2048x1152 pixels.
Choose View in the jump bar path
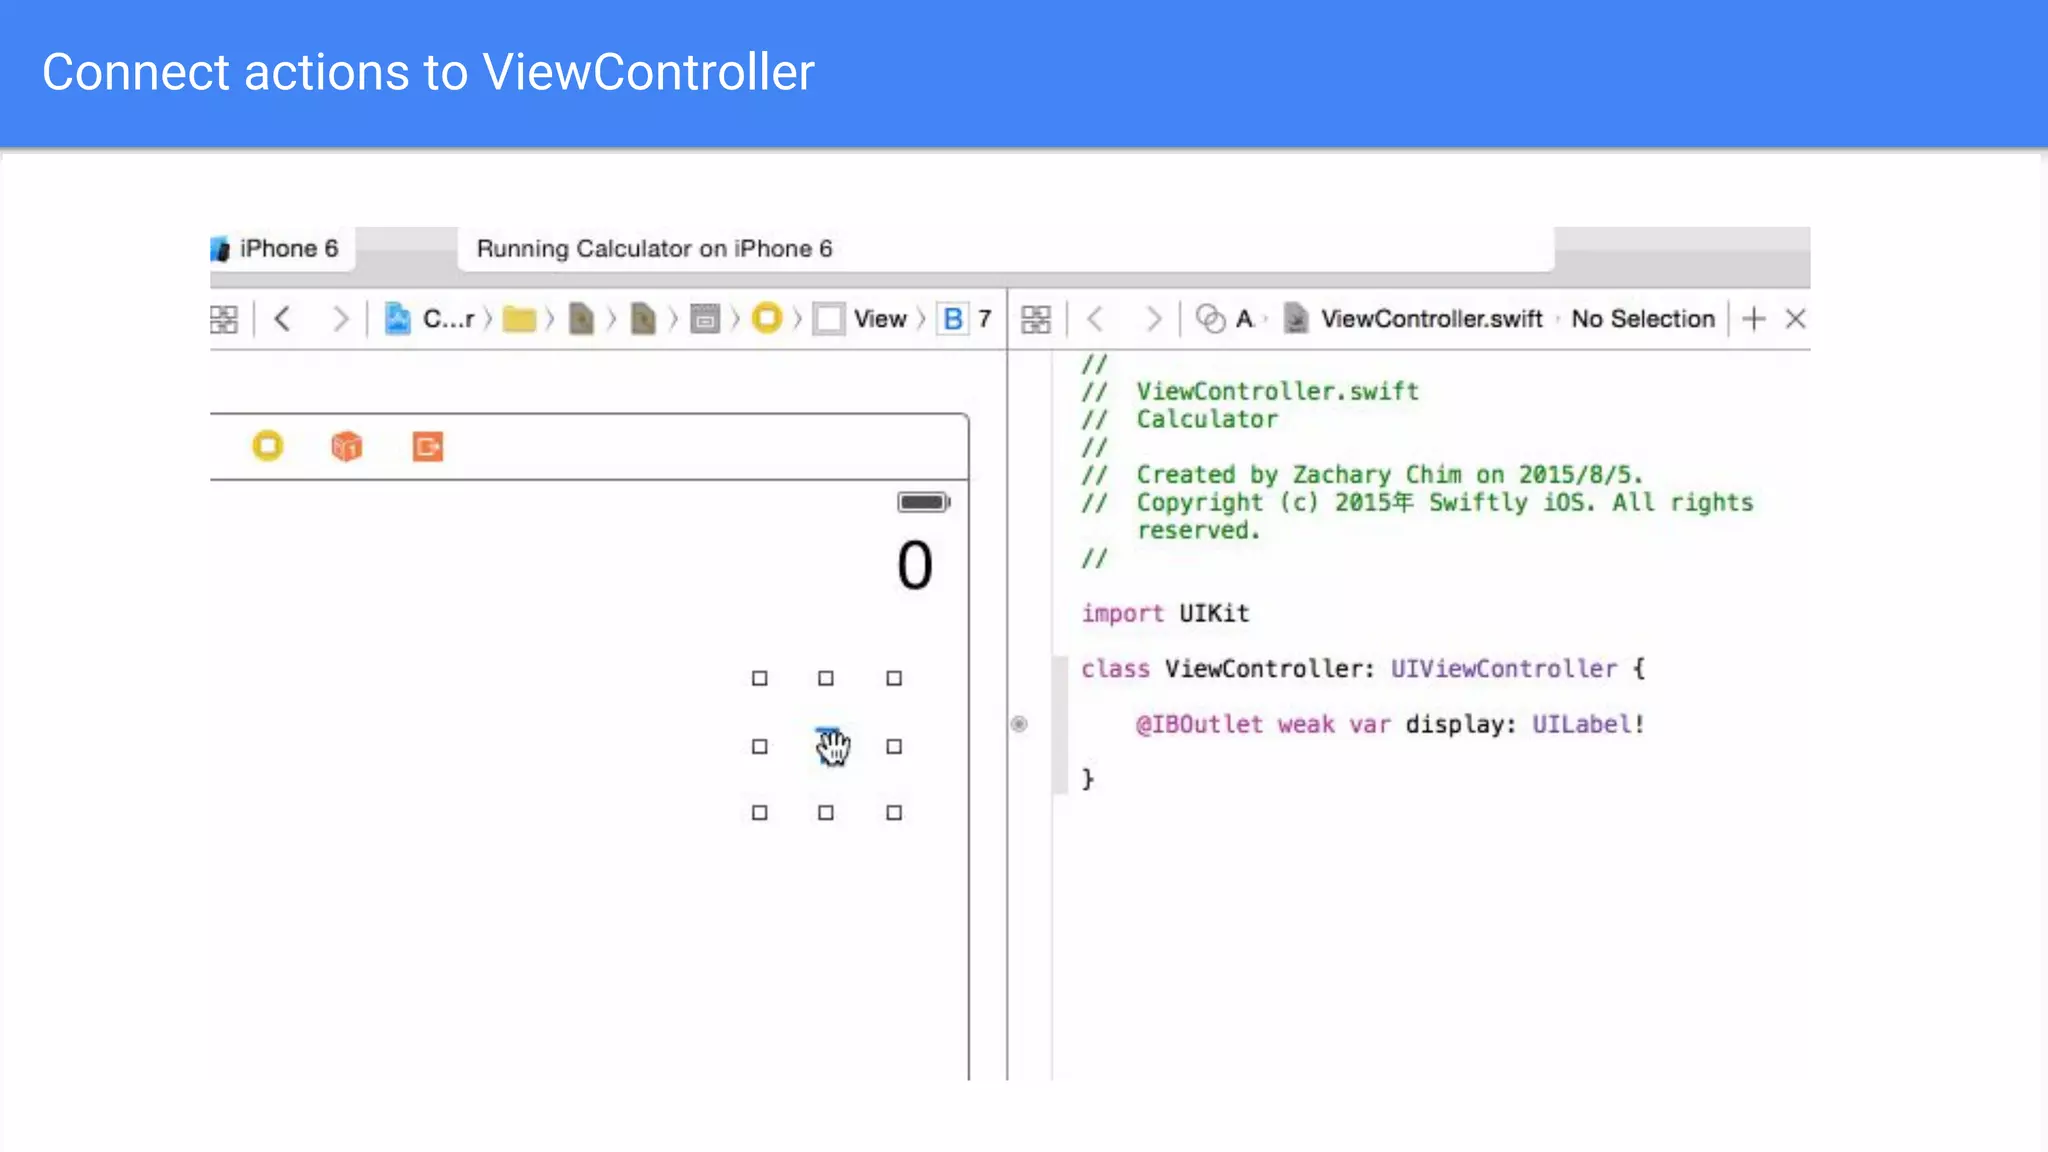tap(860, 319)
